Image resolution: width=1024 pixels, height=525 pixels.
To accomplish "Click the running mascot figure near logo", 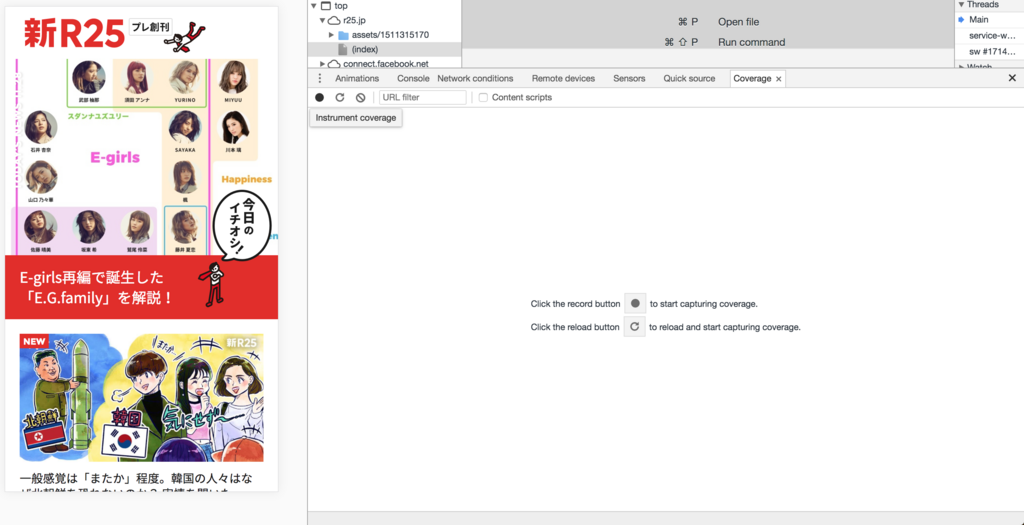I will 184,37.
